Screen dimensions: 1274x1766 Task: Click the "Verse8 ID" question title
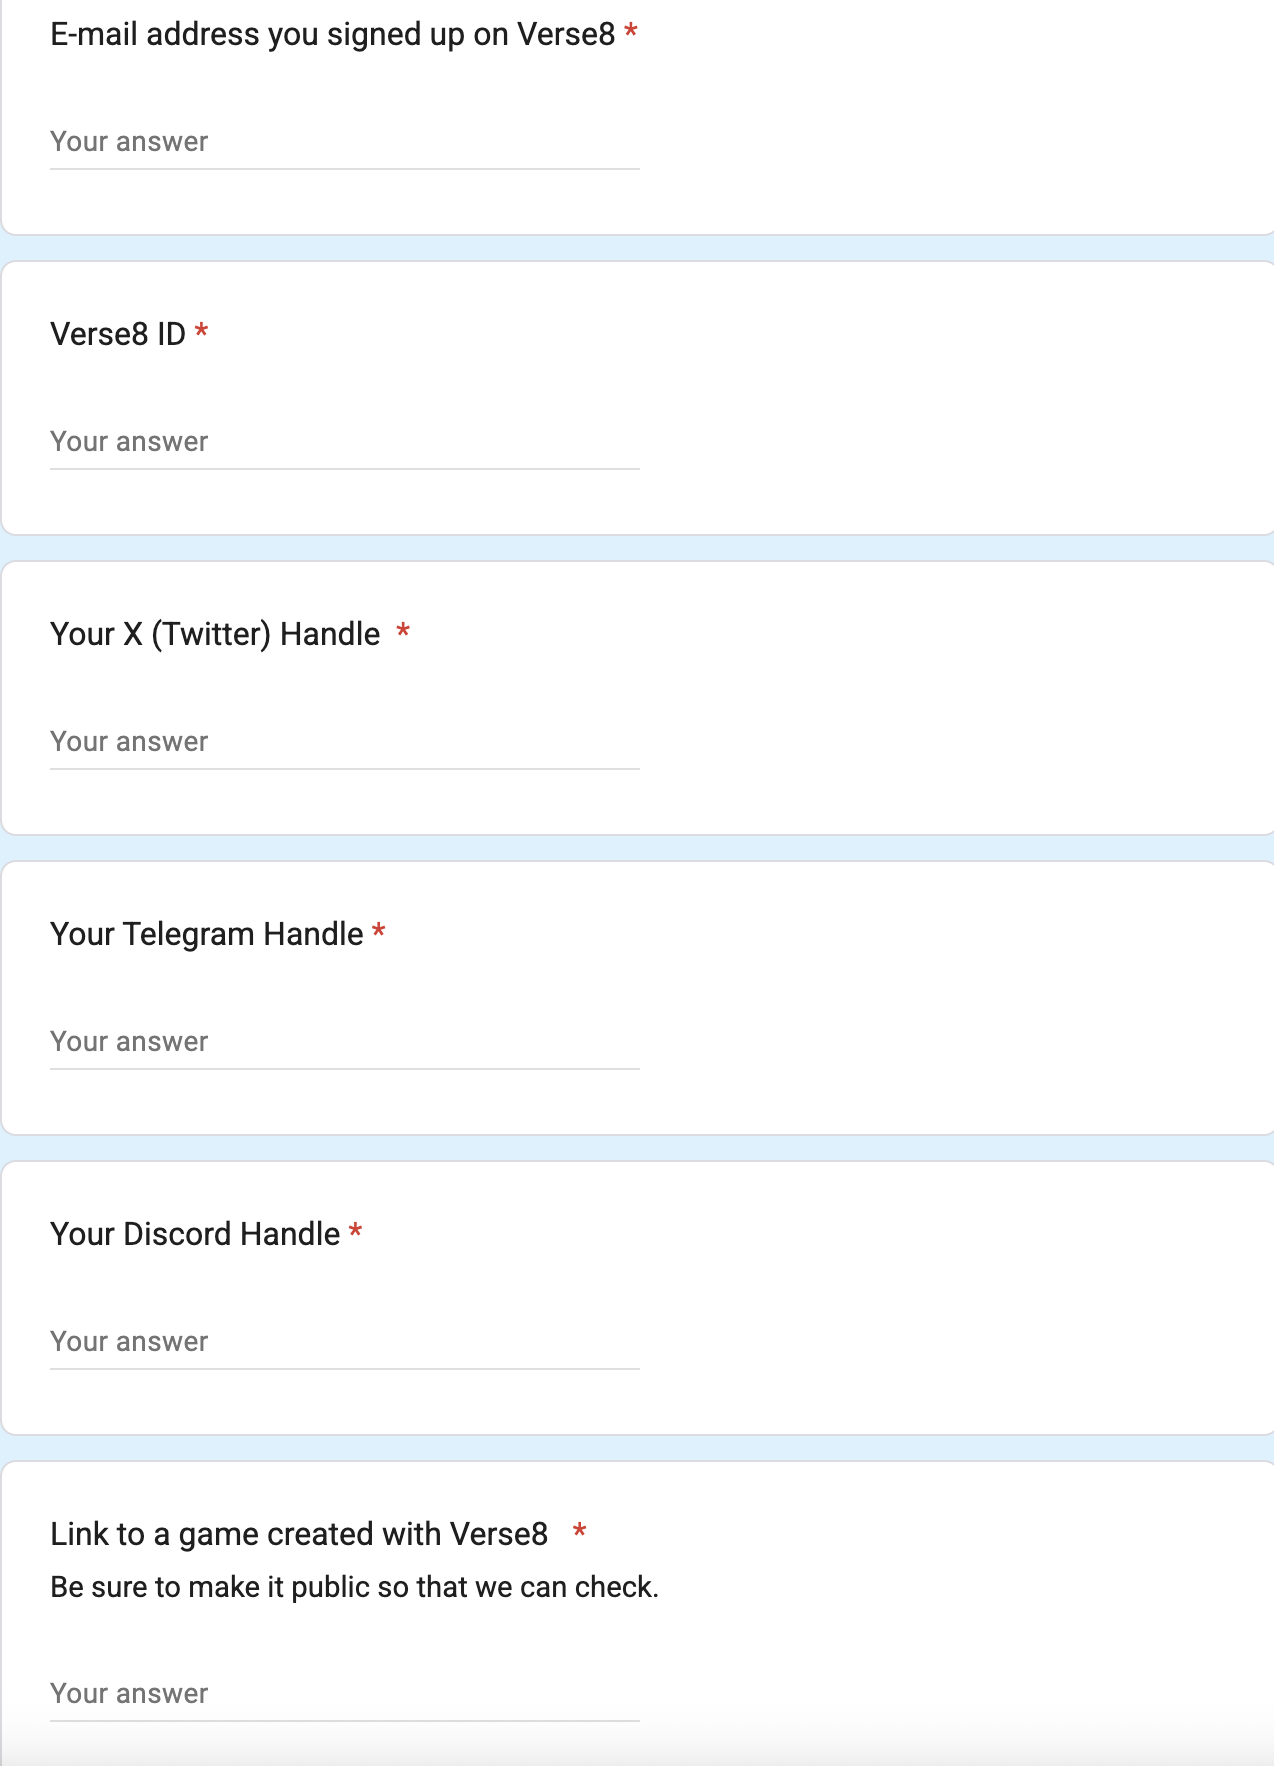pos(118,334)
